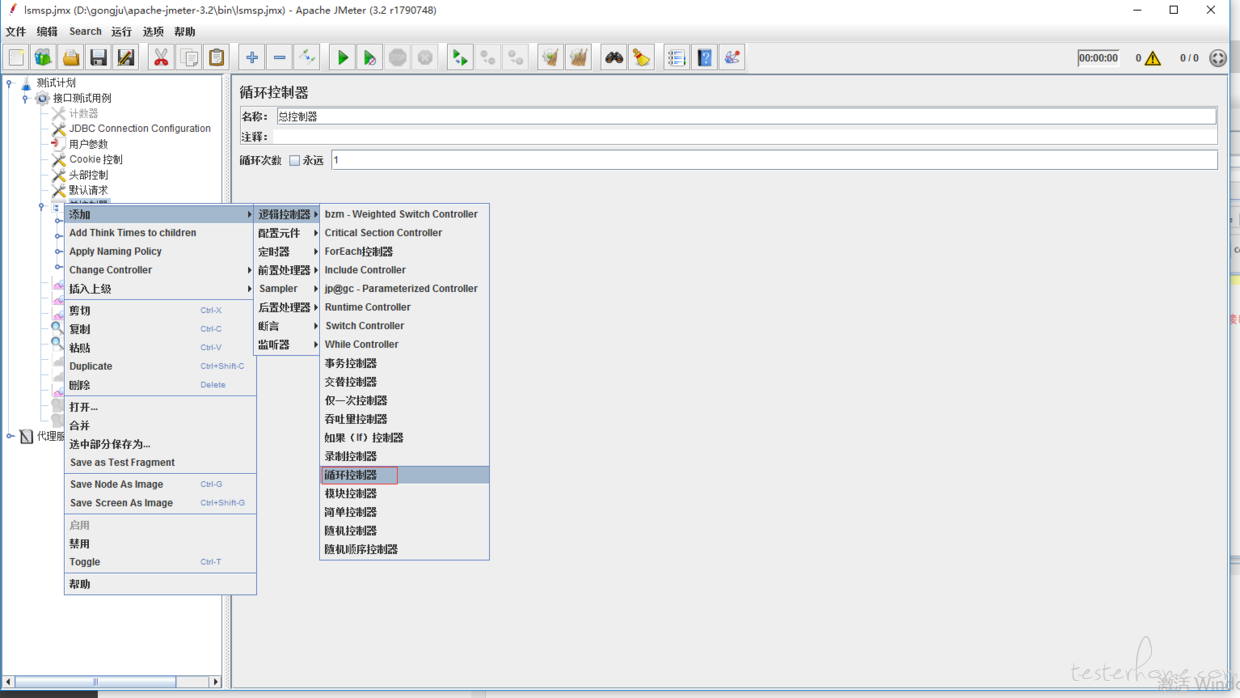Screen dimensions: 1240x698
Task: Pick 事务控制器 from the controller list
Action: pyautogui.click(x=404, y=363)
